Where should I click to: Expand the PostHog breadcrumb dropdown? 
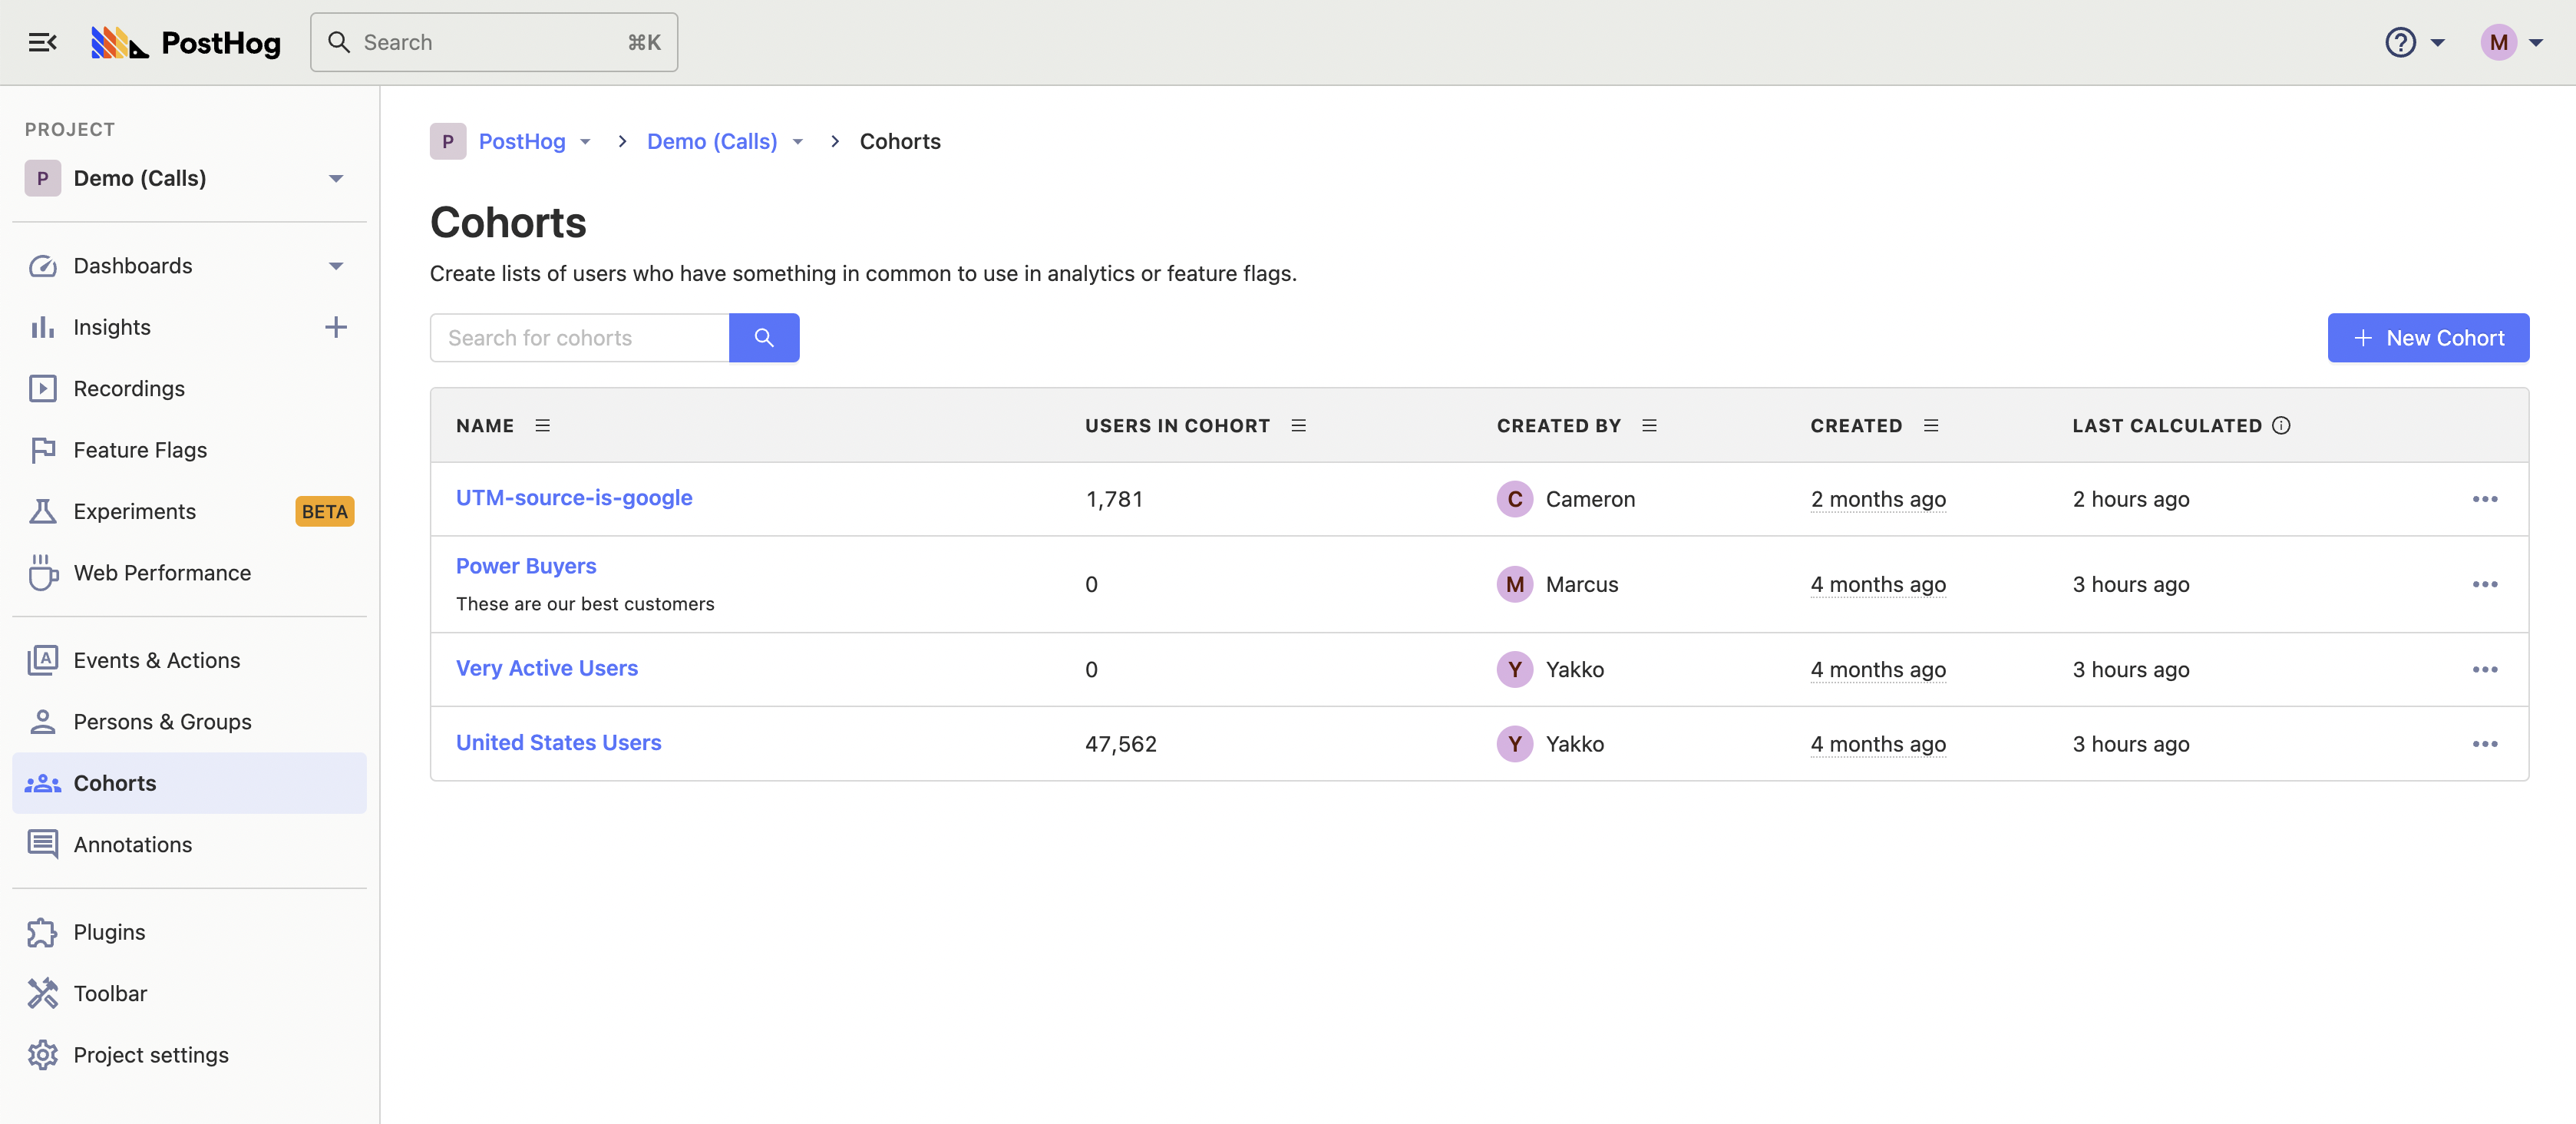pos(585,142)
